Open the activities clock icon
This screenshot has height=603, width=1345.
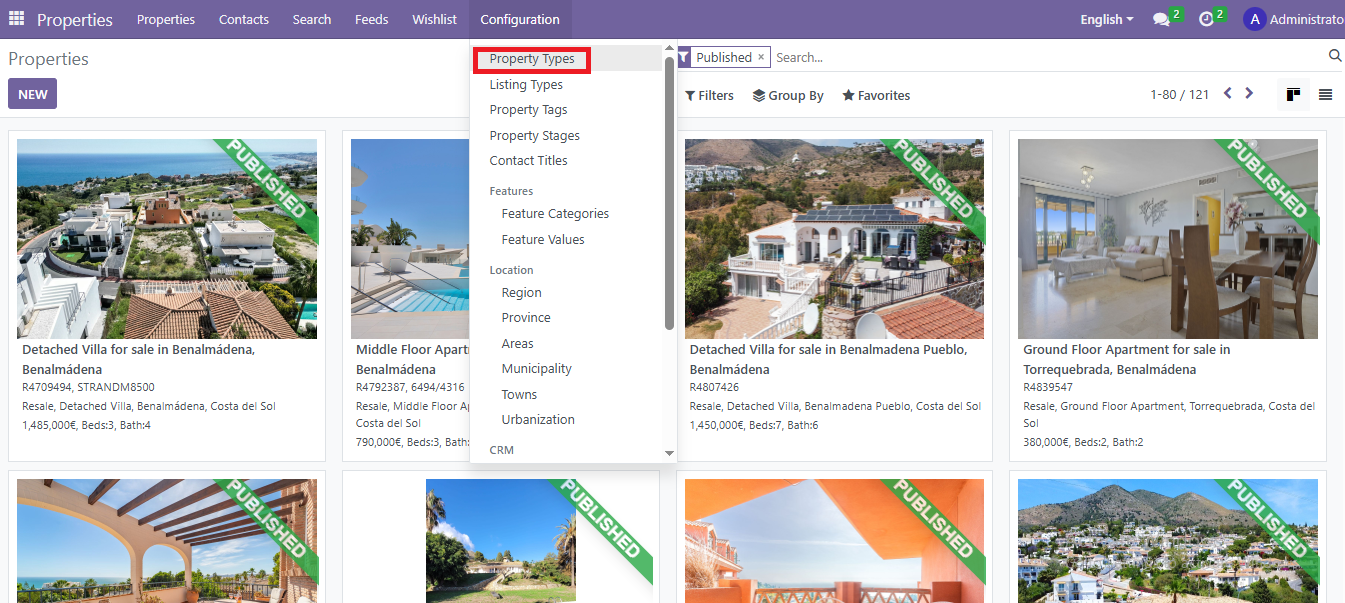pyautogui.click(x=1206, y=20)
